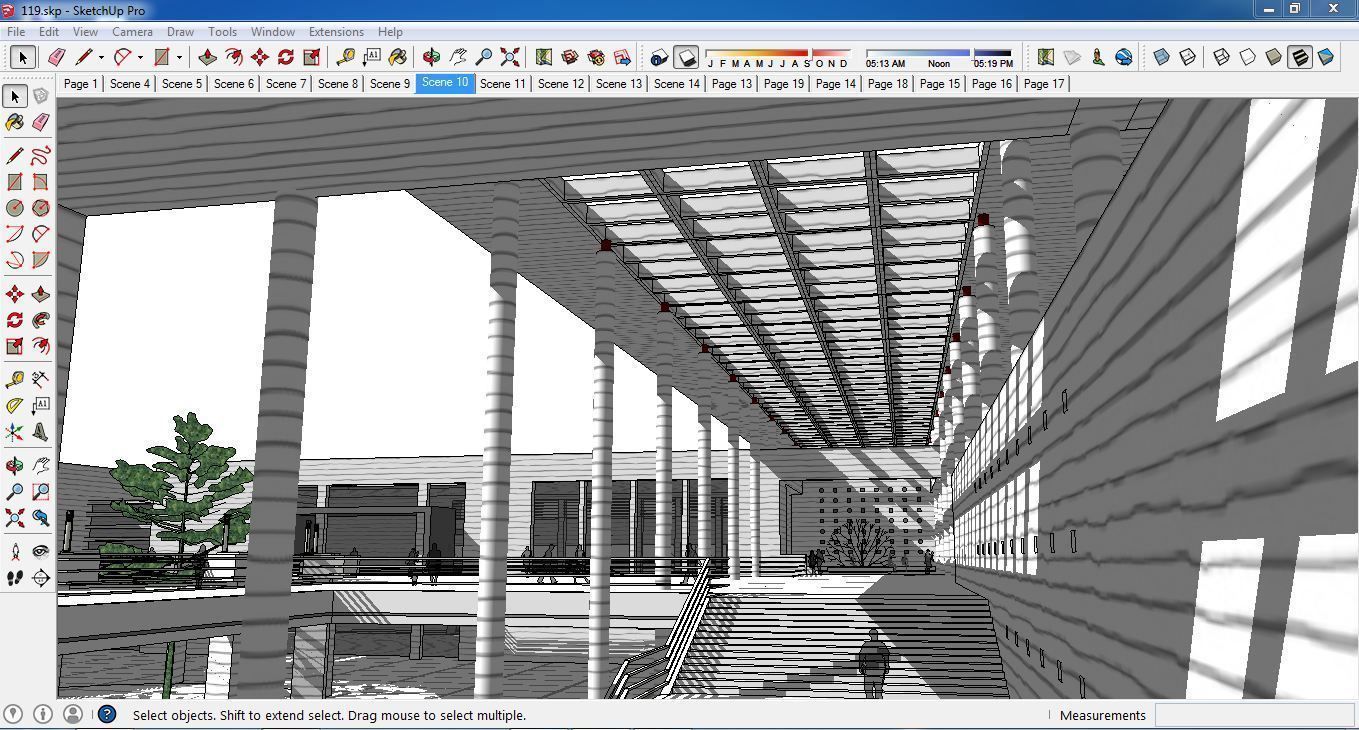
Task: Switch to Monochrome style
Action: 1326,57
